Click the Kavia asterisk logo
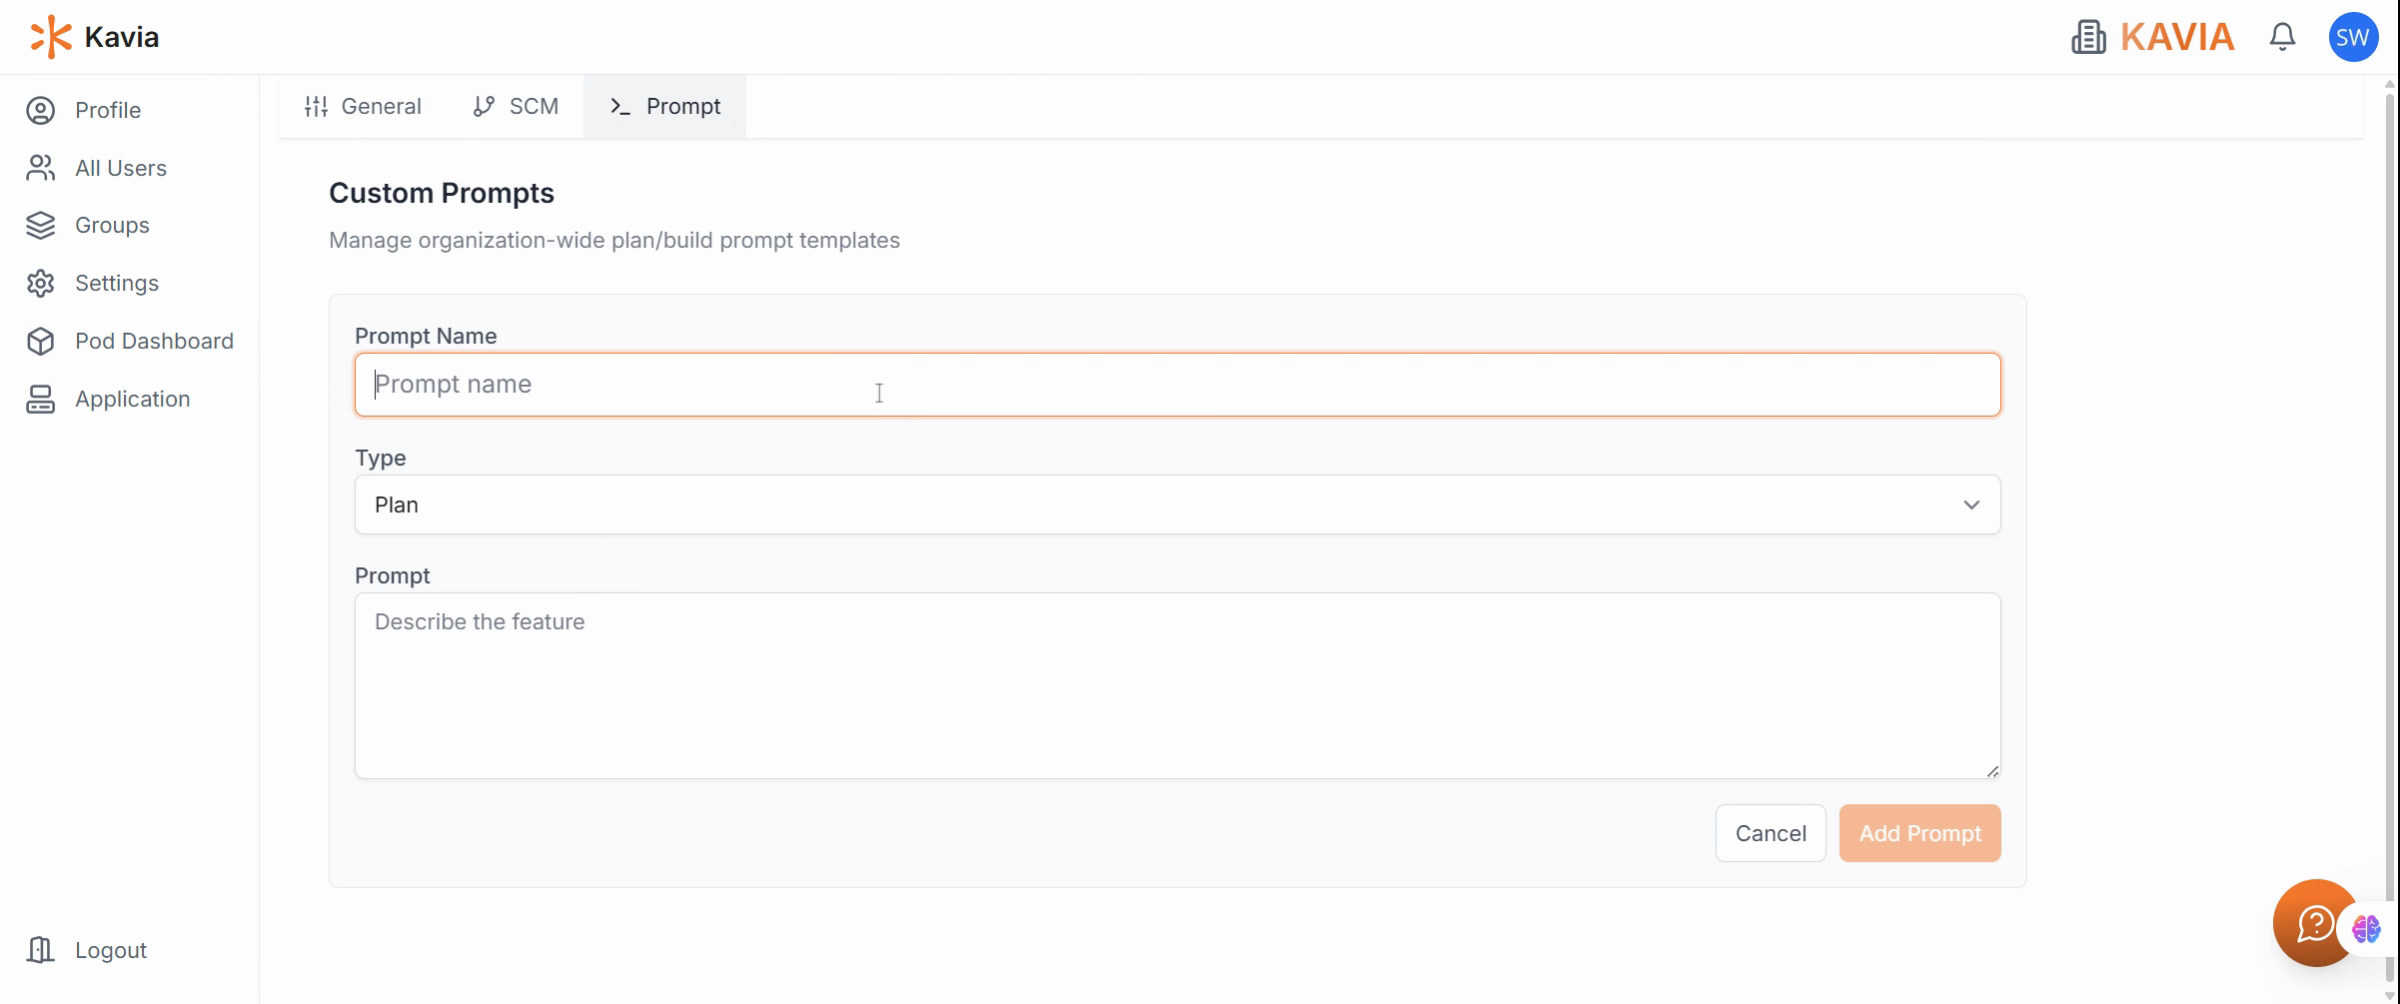 (x=50, y=37)
